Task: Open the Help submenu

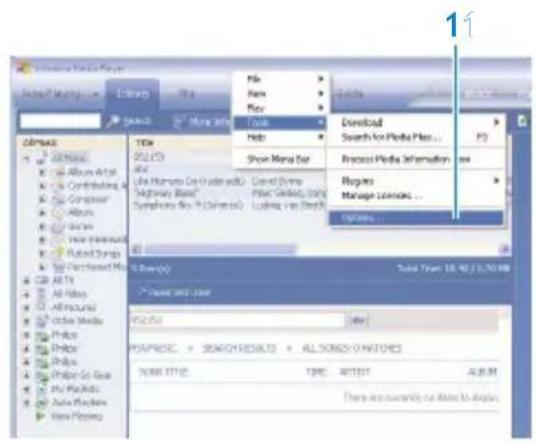Action: pyautogui.click(x=280, y=137)
